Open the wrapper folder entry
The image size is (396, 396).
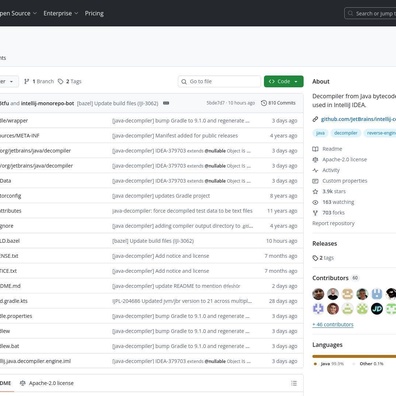pyautogui.click(x=14, y=121)
